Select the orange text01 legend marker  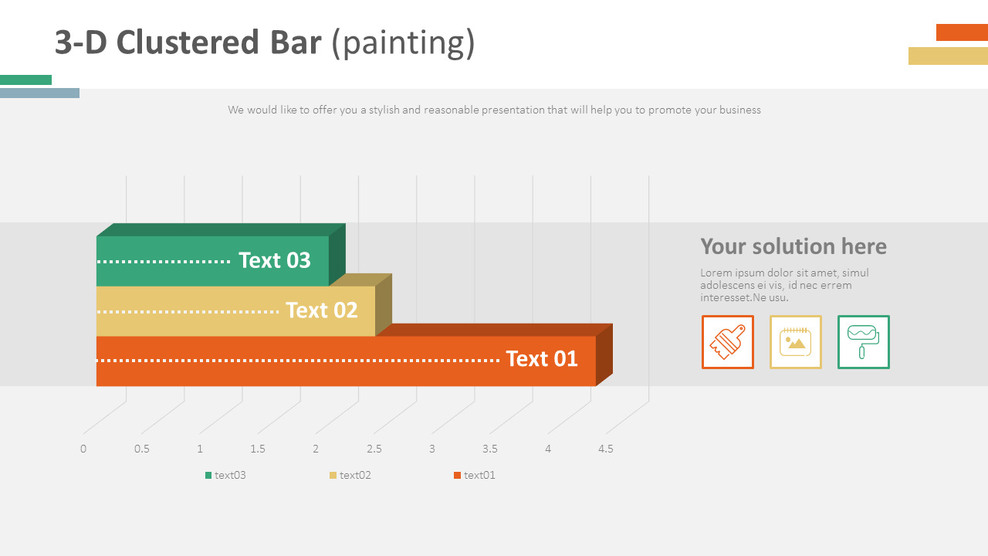457,475
